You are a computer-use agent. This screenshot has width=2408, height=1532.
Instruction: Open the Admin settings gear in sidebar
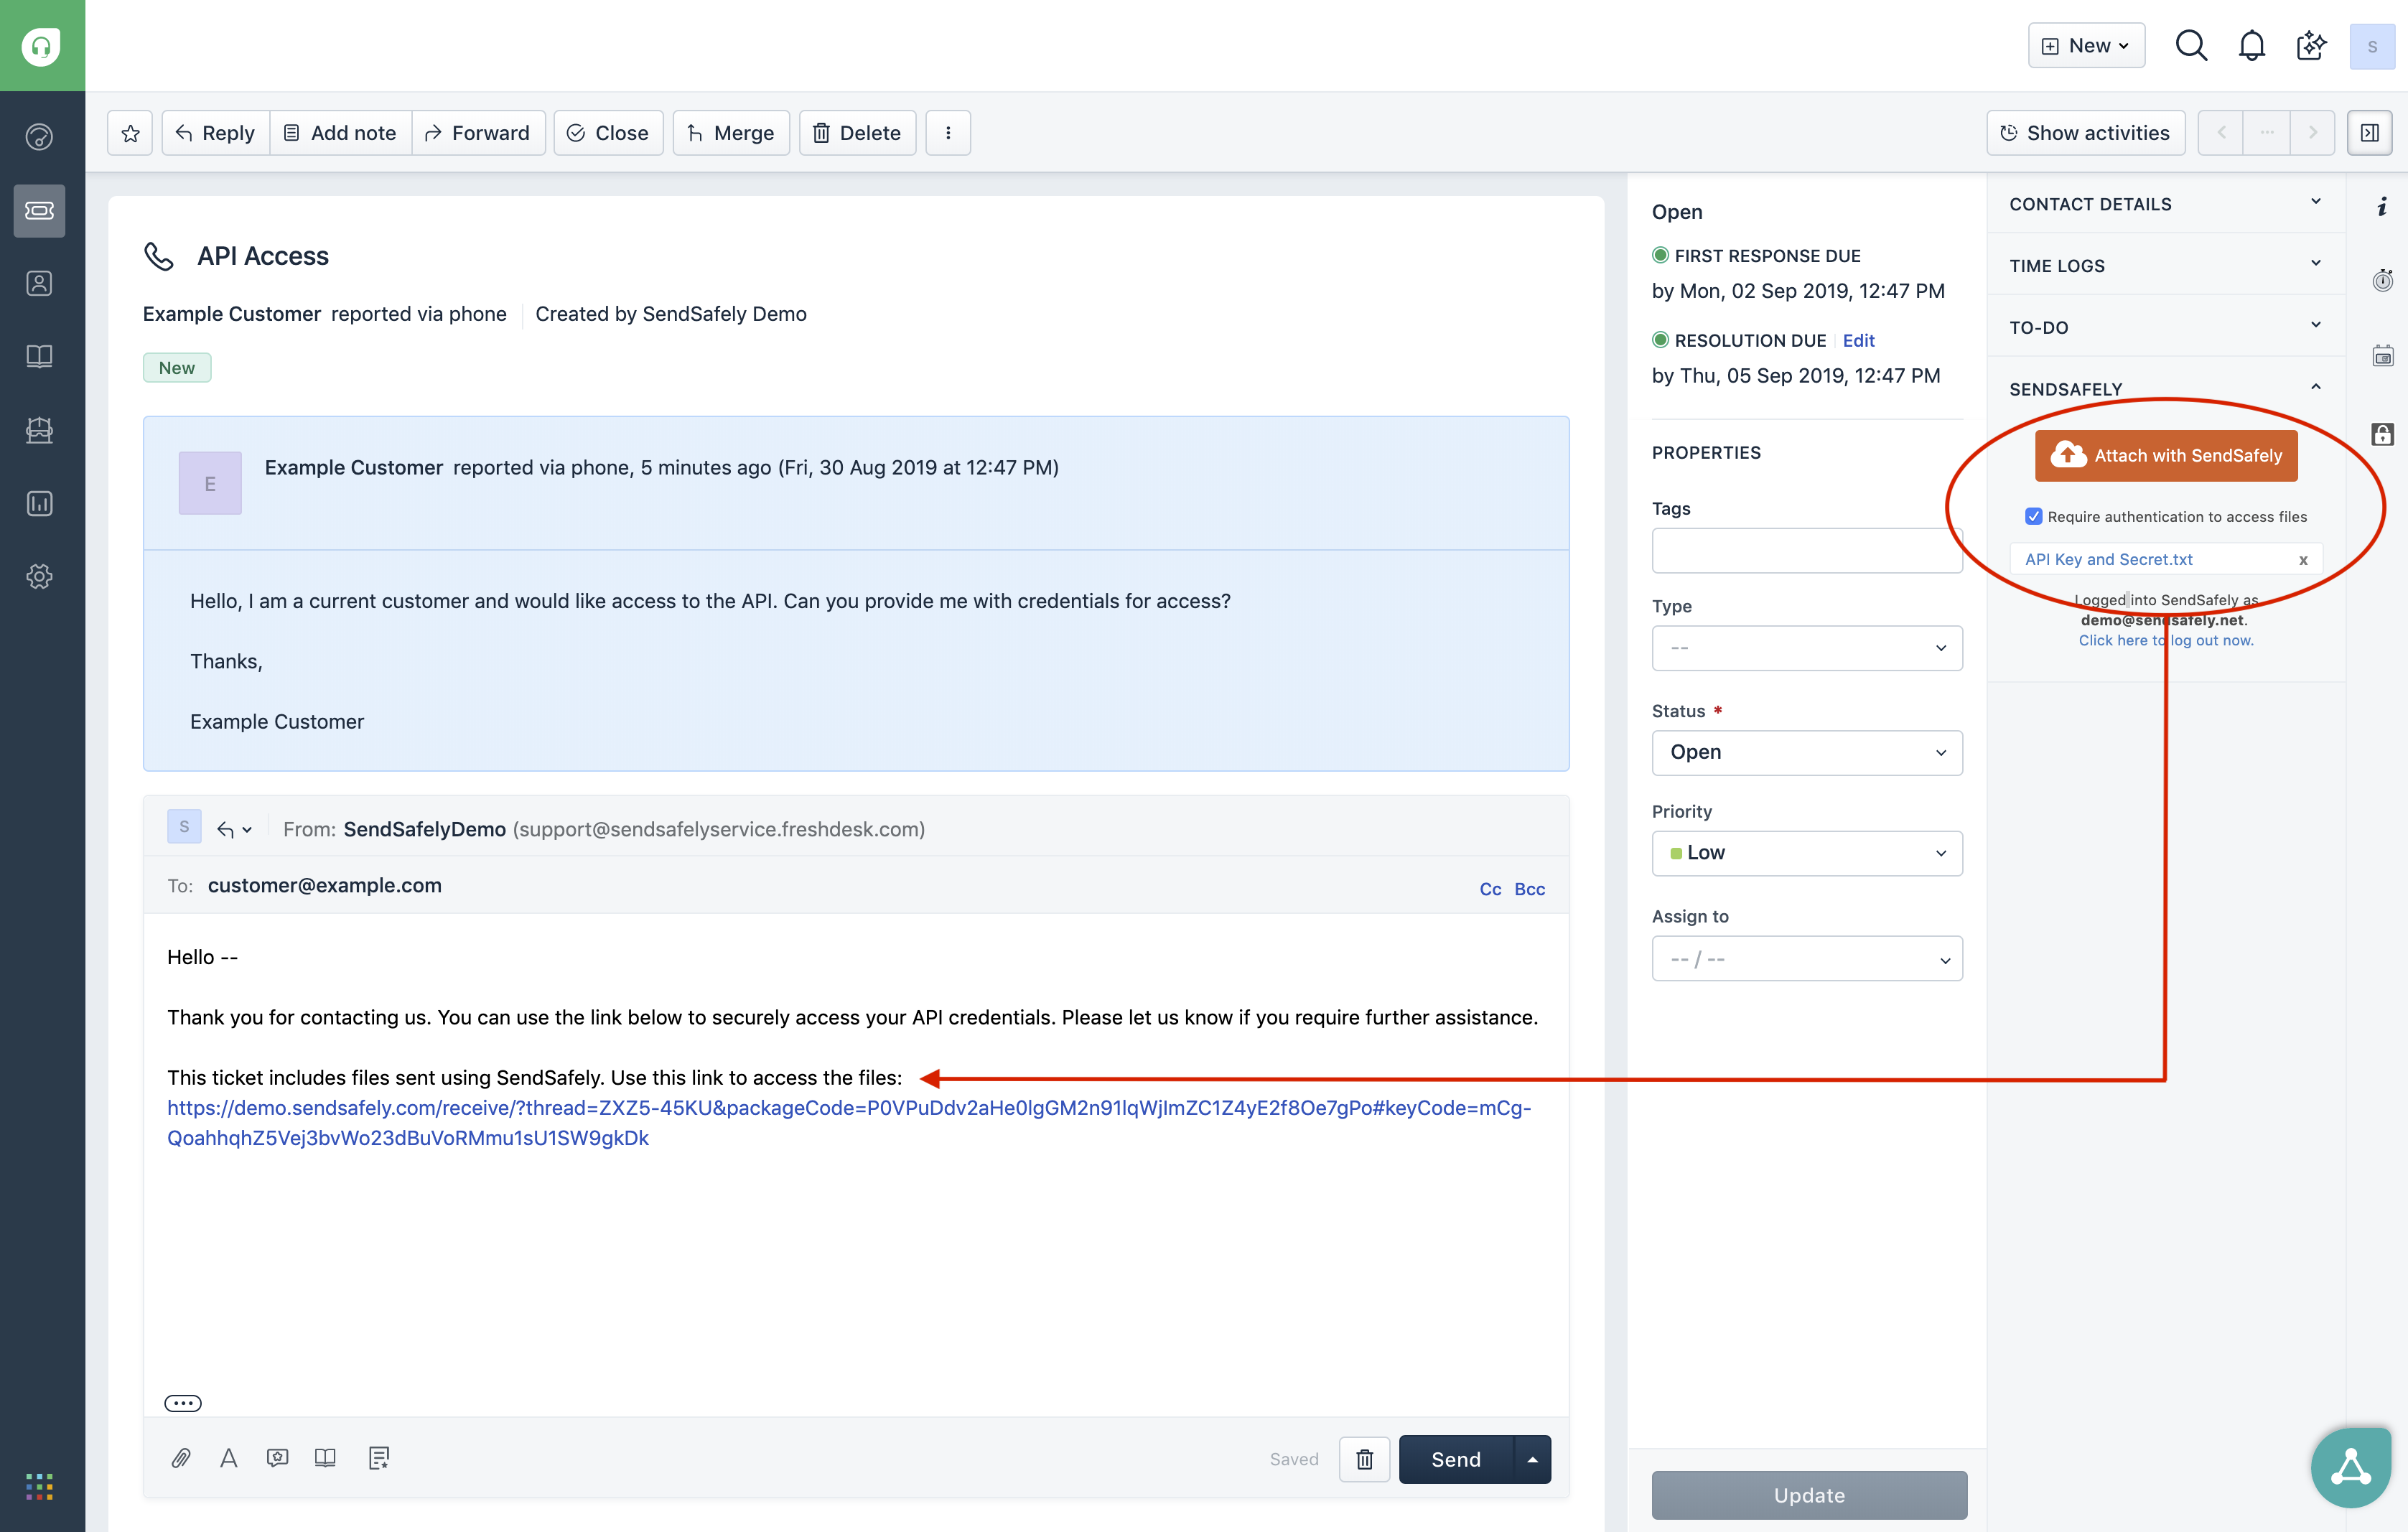point(40,576)
